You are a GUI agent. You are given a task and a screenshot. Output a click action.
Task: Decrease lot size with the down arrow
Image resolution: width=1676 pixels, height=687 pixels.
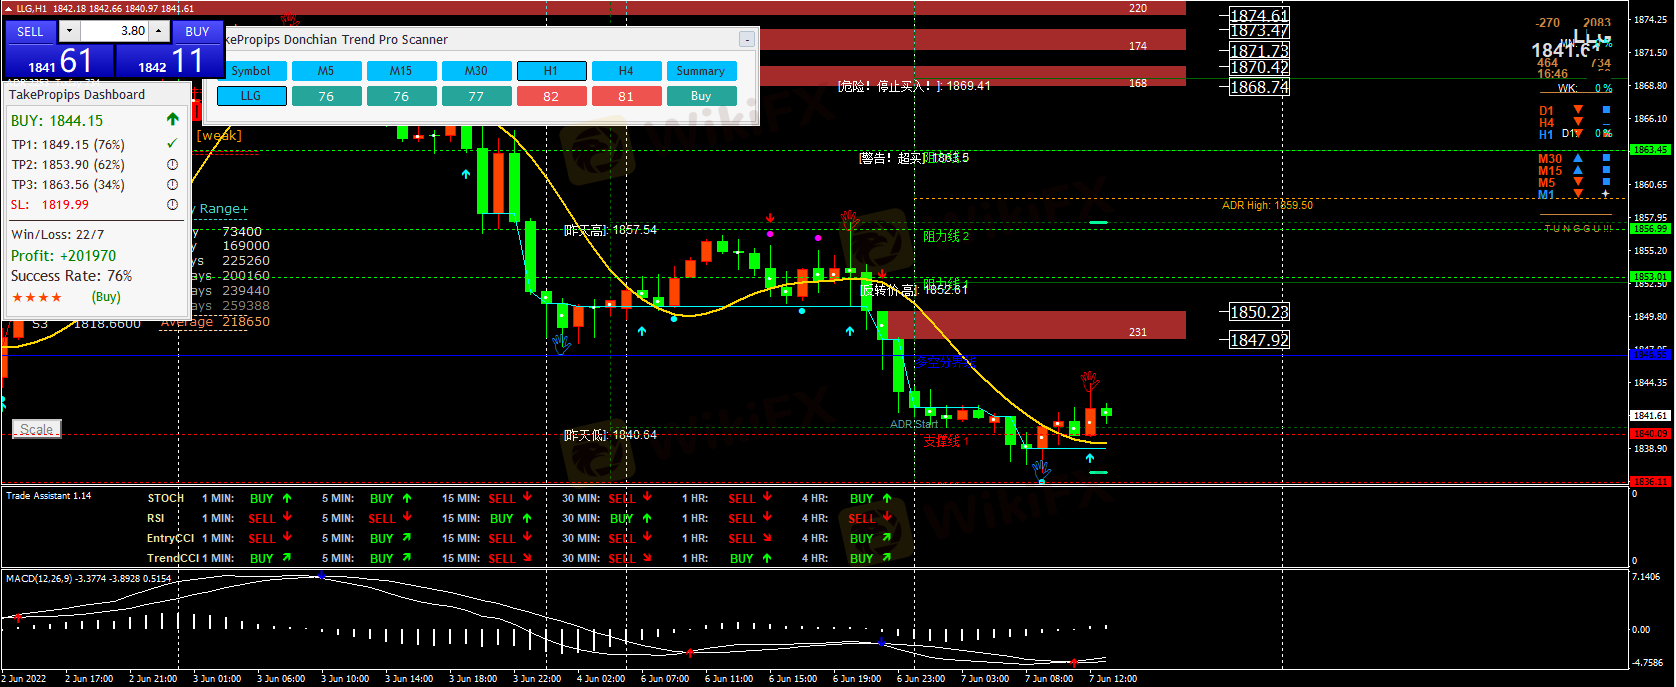69,31
